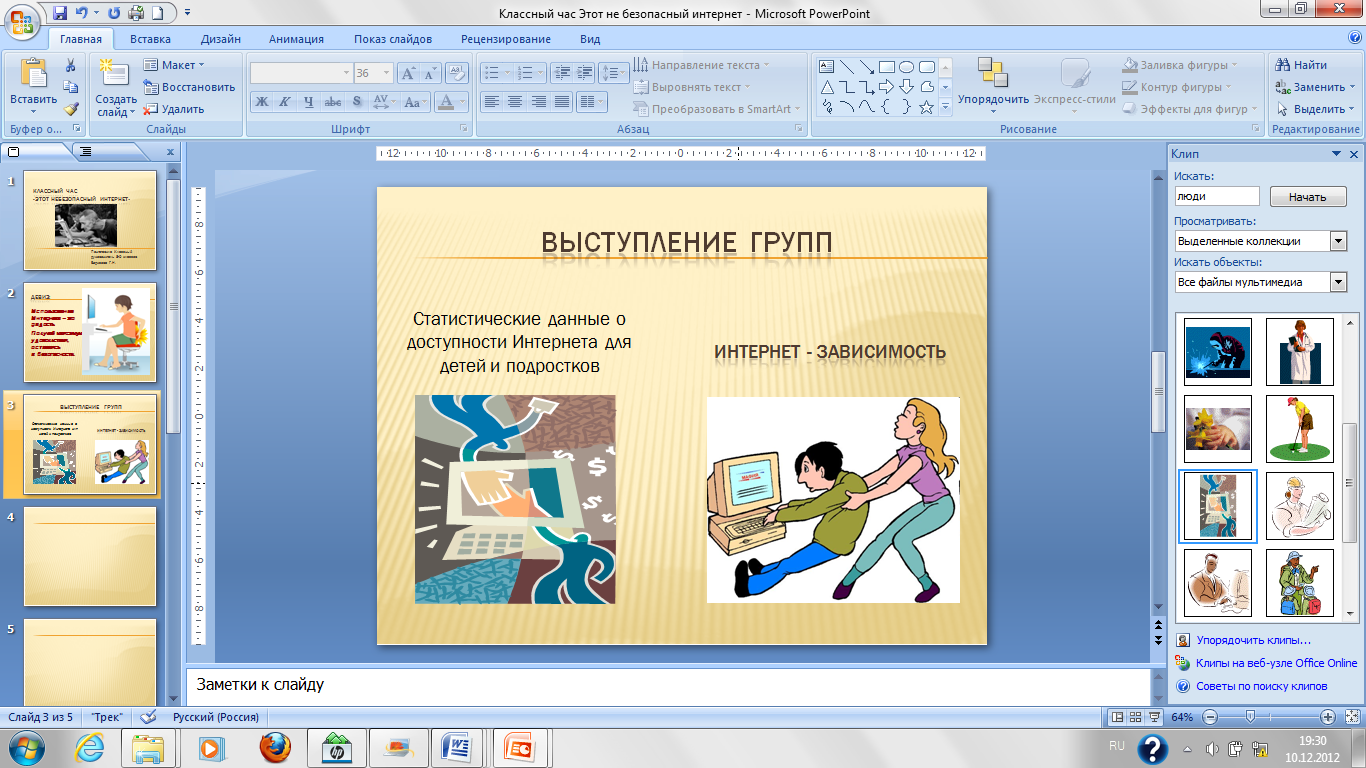Click Clear formatting eraser icon
The height and width of the screenshot is (768, 1366).
pos(457,73)
